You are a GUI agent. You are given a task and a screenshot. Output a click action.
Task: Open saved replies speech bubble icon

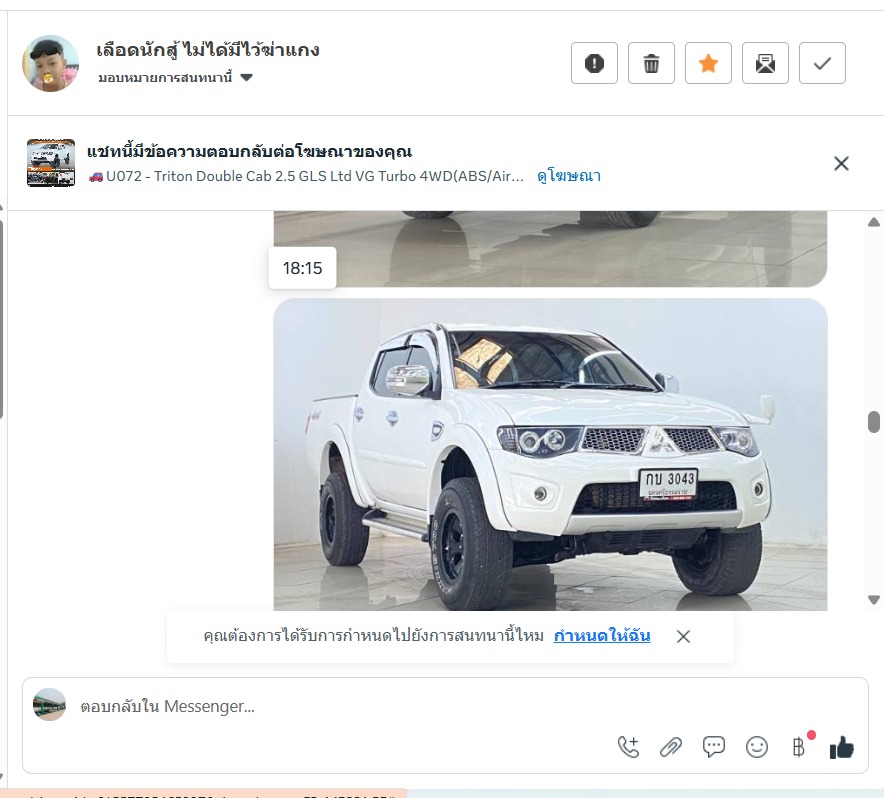(x=714, y=747)
